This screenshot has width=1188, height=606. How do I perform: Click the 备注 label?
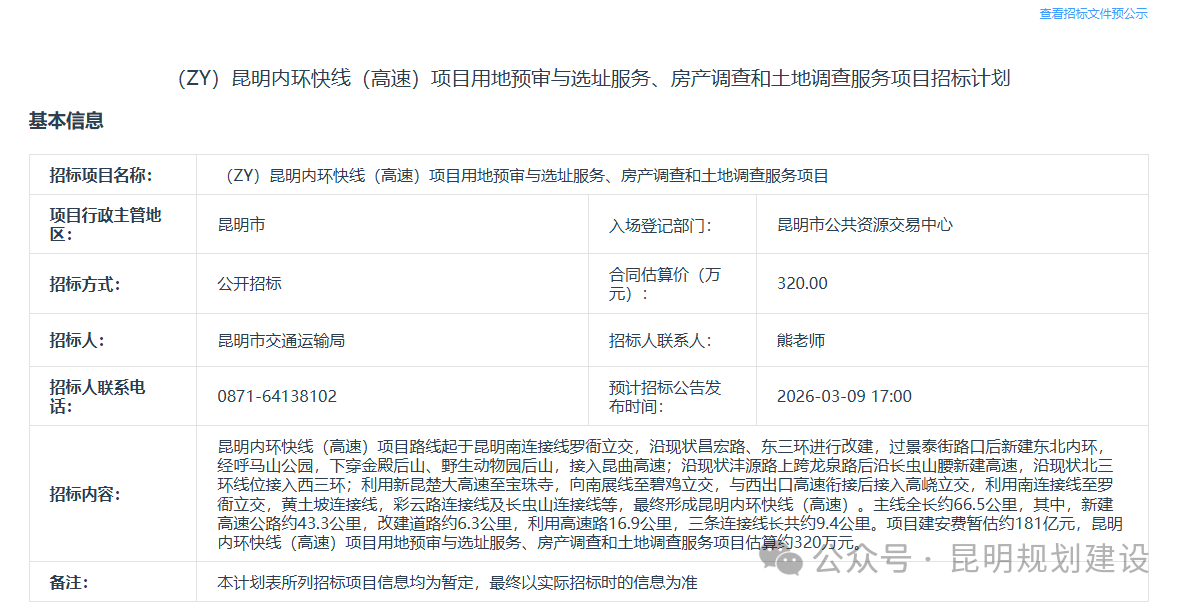[x=69, y=583]
